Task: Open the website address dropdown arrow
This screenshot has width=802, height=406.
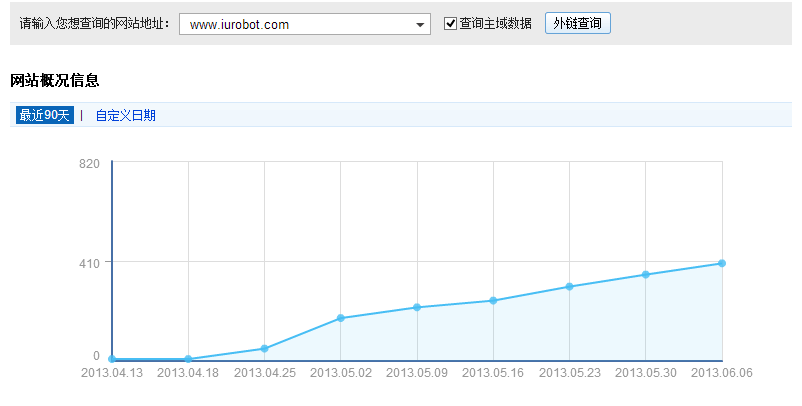Action: pyautogui.click(x=420, y=24)
